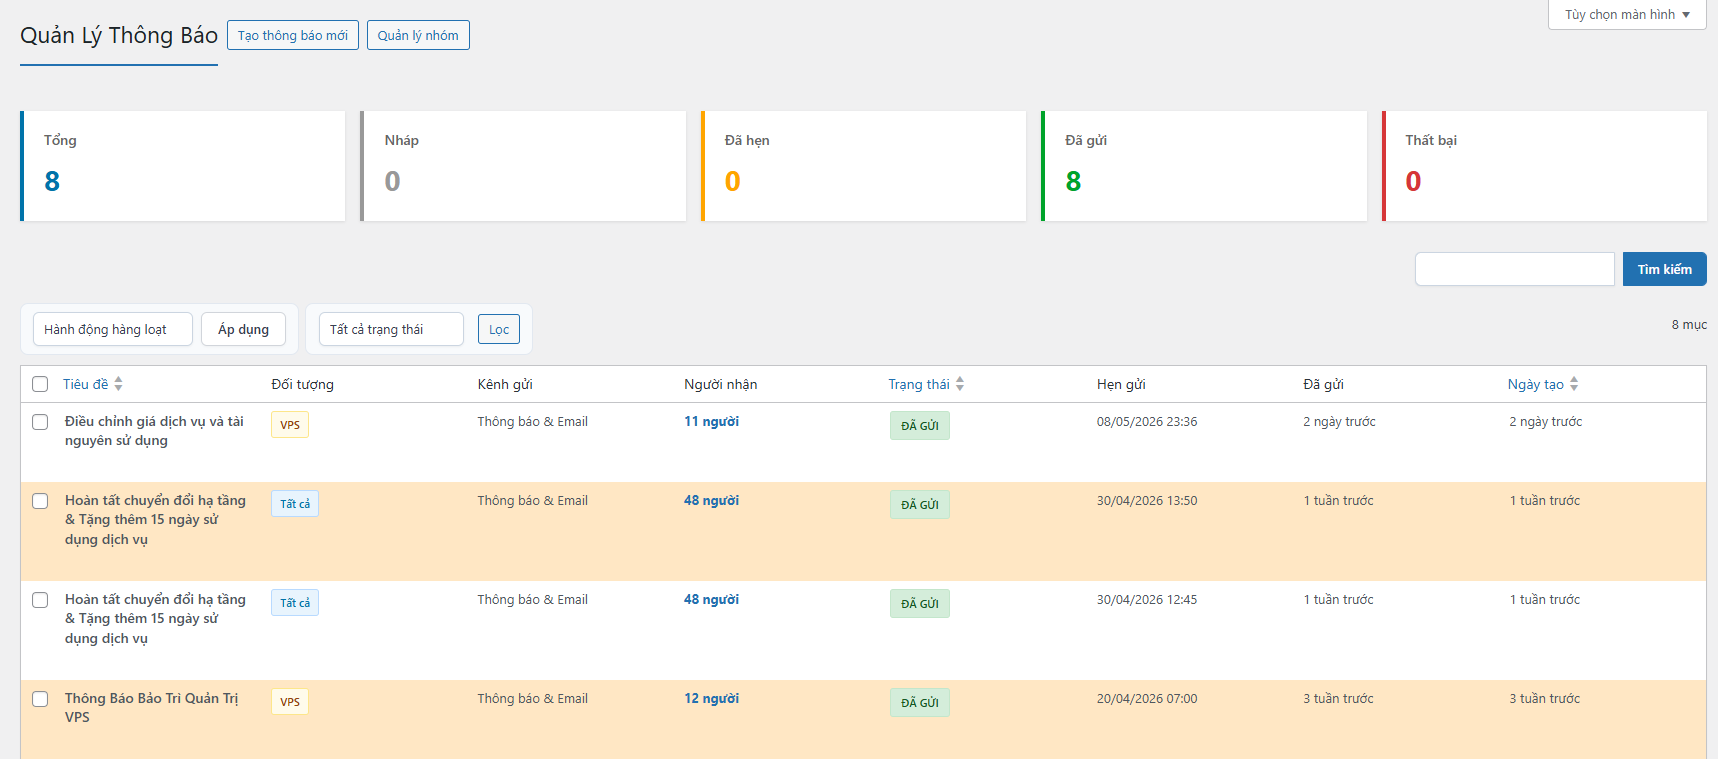Click the 'Nháp' summary card
The height and width of the screenshot is (759, 1718).
(x=523, y=166)
